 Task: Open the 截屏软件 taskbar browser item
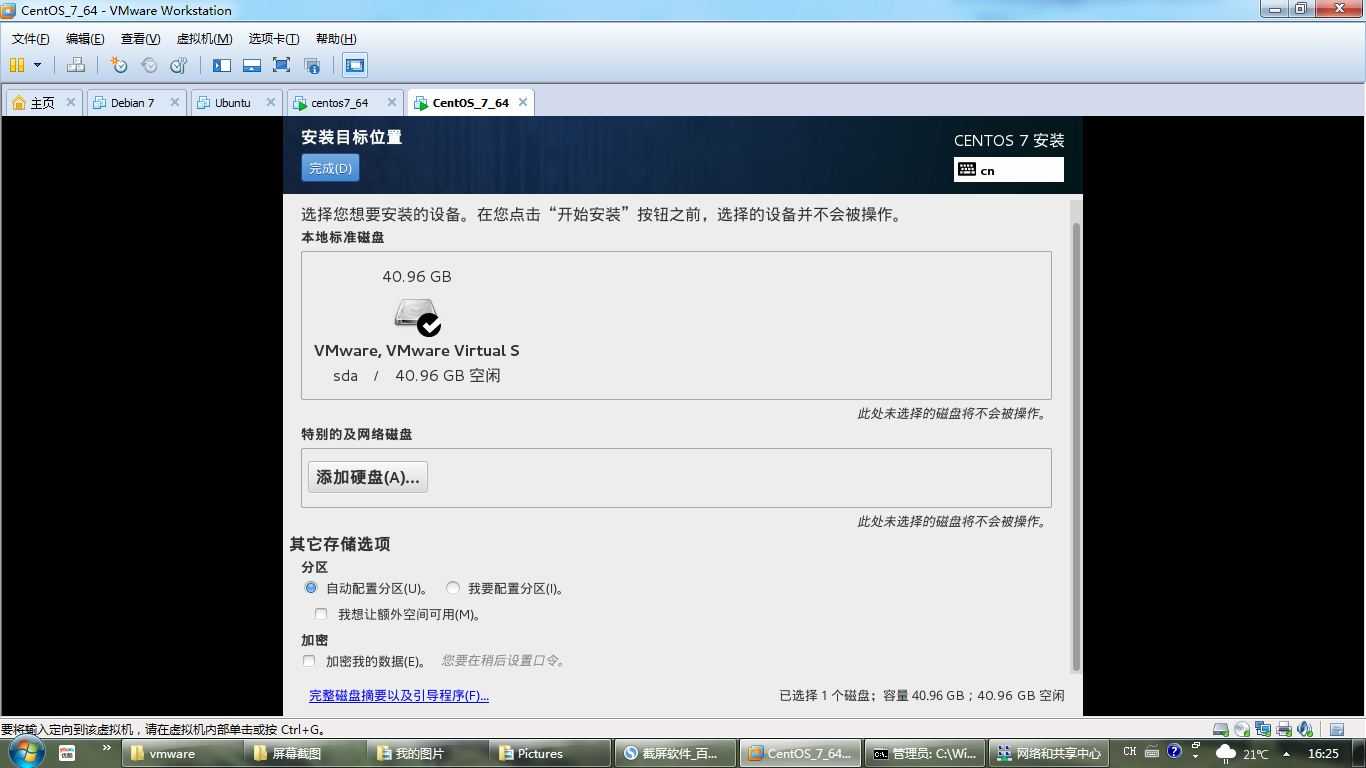675,754
